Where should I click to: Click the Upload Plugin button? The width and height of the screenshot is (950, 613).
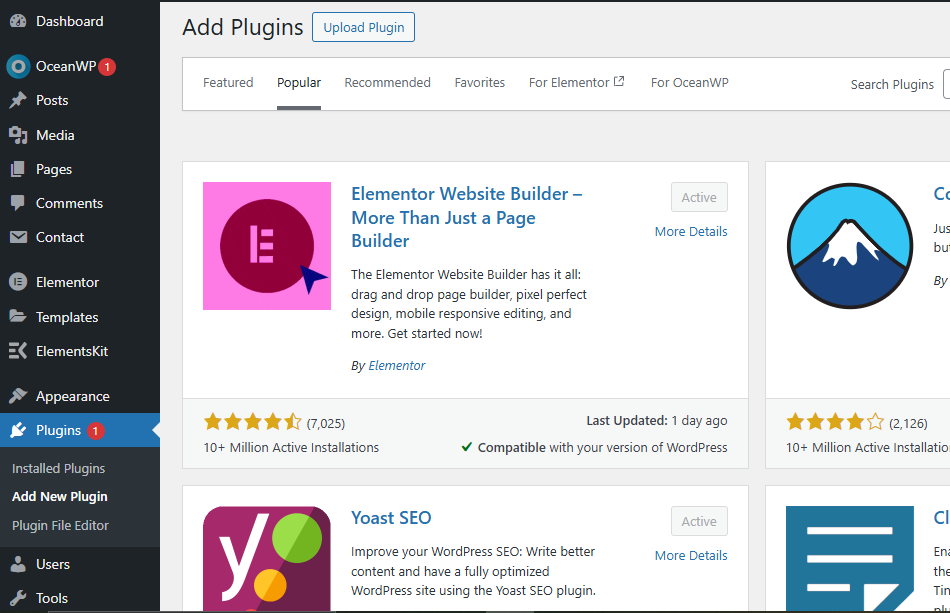363,28
